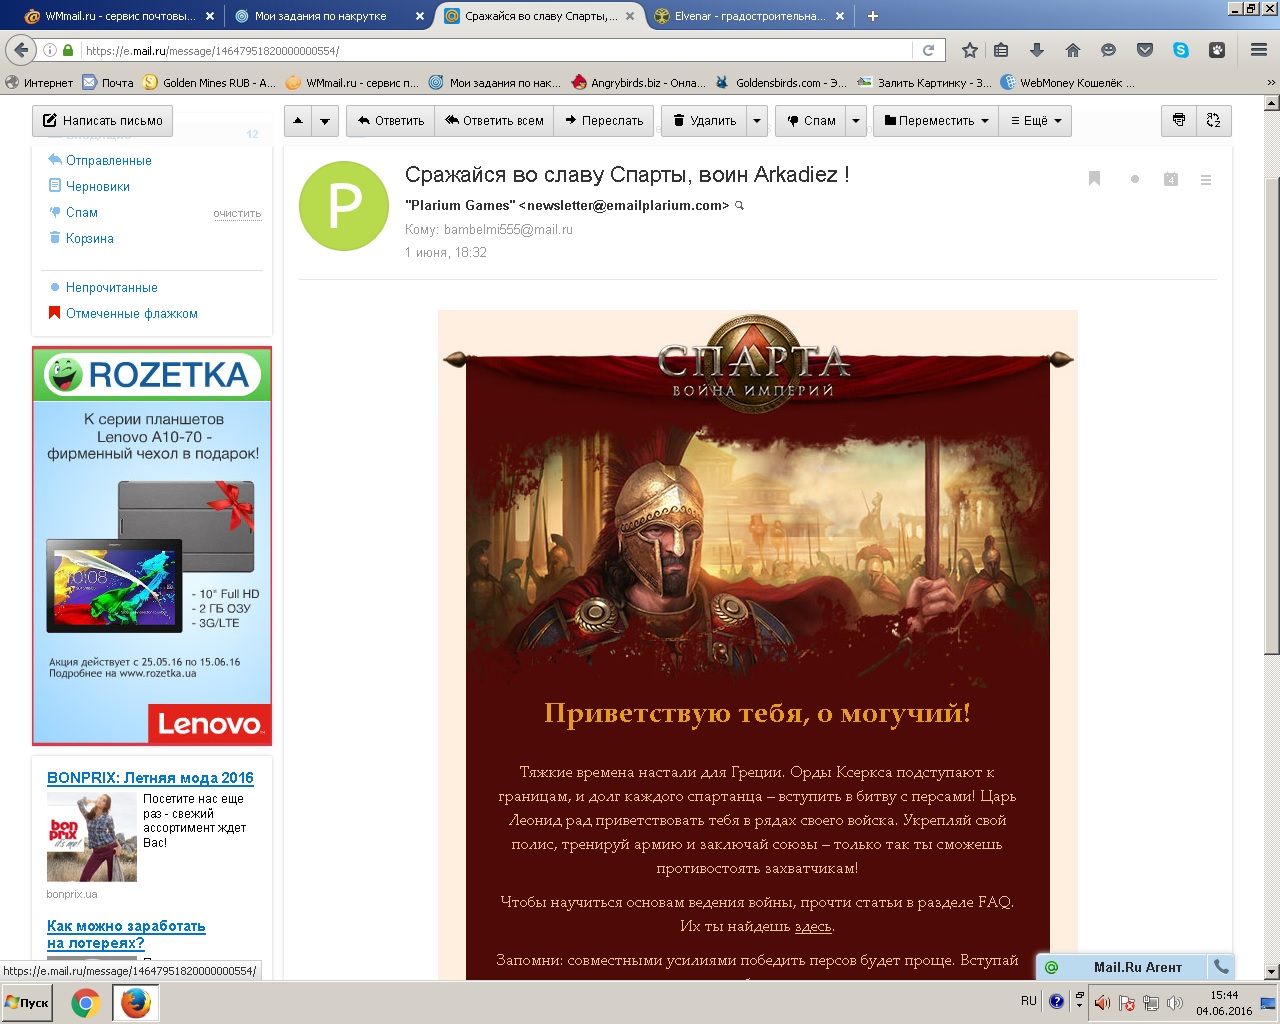This screenshot has height=1024, width=1280.
Task: Reload the page with the refresh icon
Action: (929, 50)
